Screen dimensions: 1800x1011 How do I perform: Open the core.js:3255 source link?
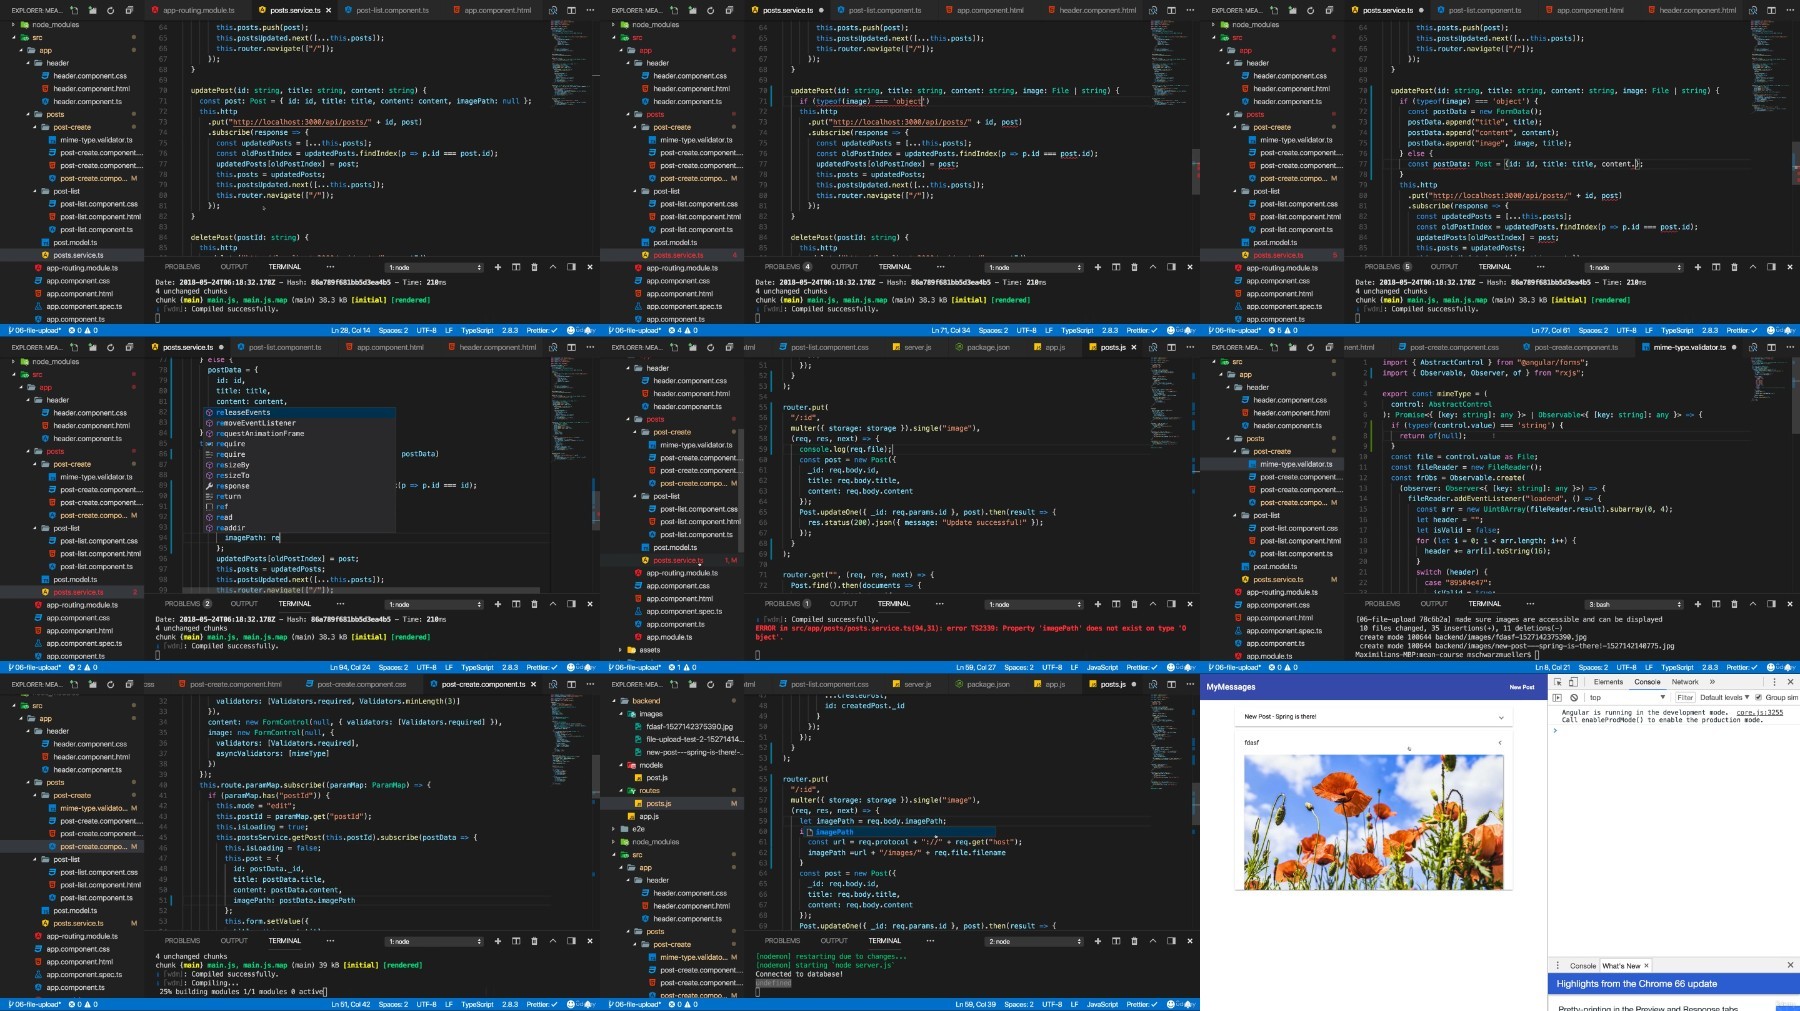click(x=1759, y=712)
